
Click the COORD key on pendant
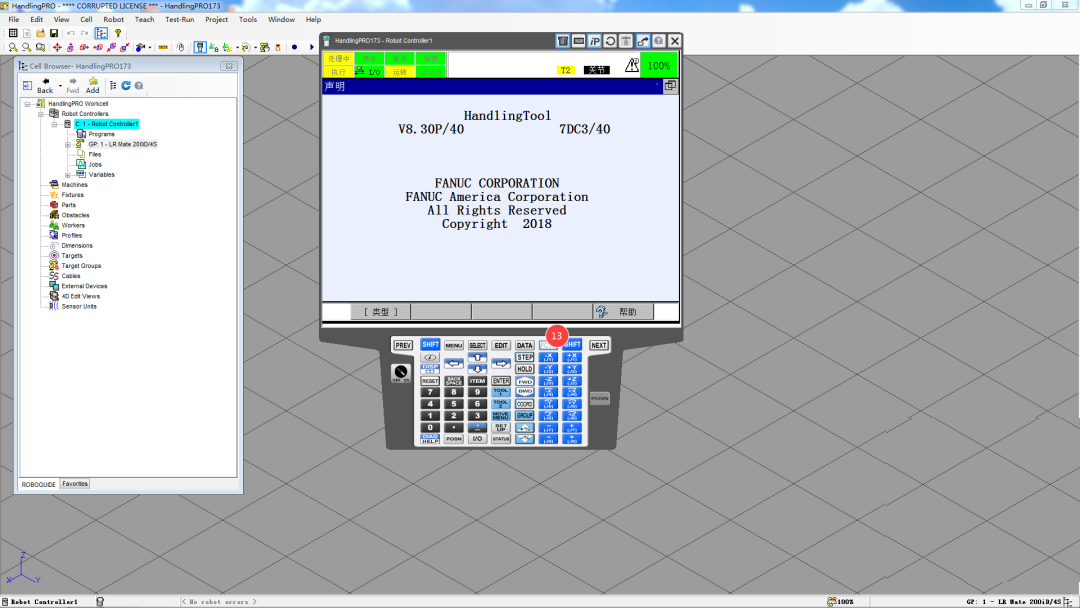pos(525,404)
